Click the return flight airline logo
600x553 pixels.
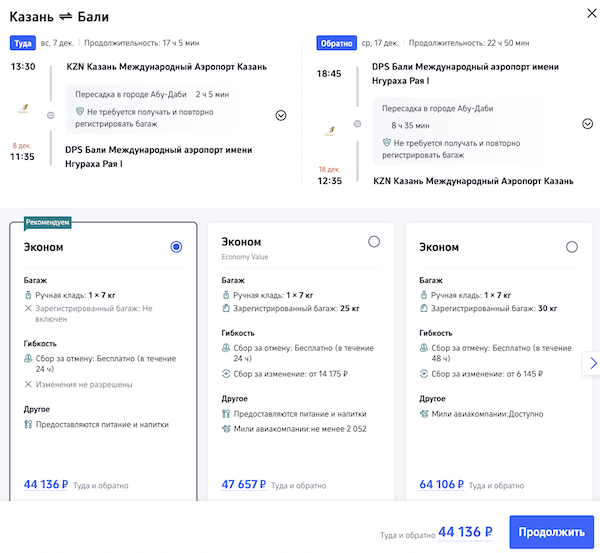[x=329, y=131]
